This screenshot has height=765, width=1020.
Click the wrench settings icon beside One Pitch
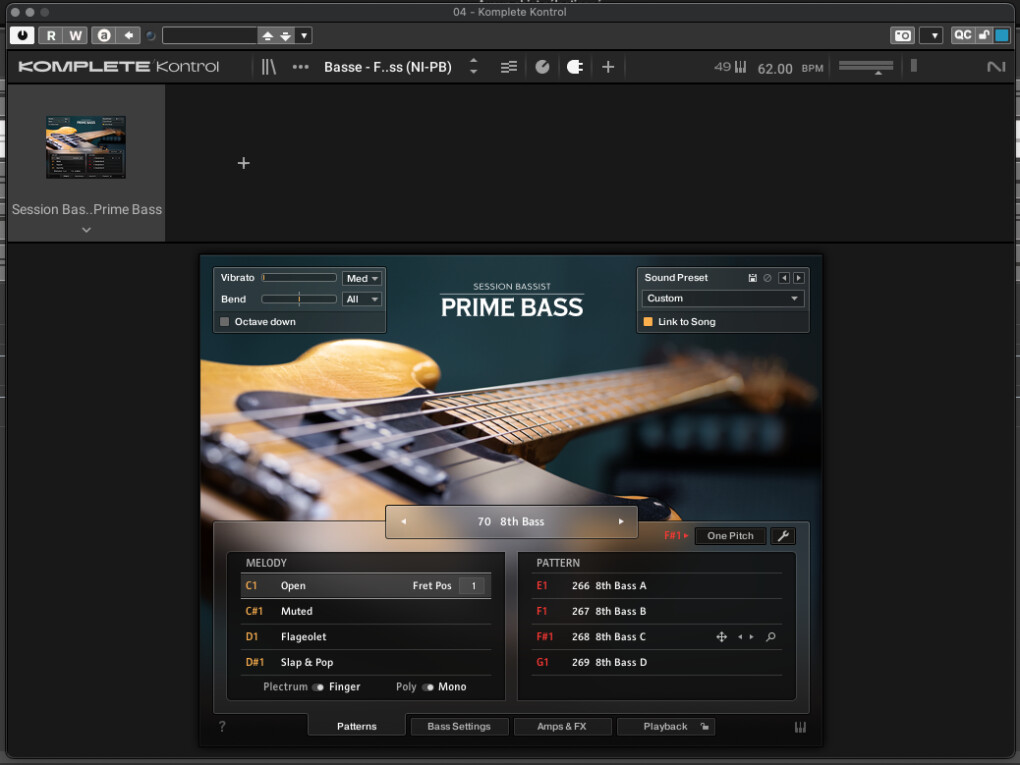(783, 536)
